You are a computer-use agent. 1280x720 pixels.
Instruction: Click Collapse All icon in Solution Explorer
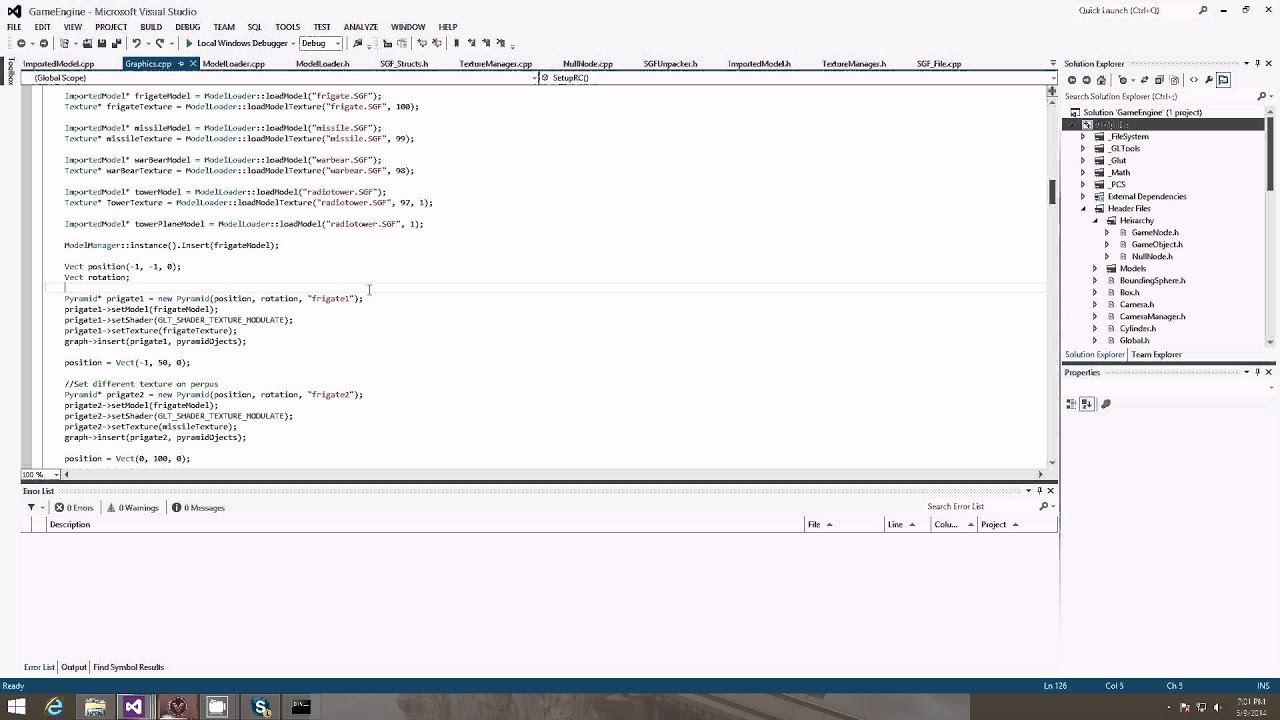1160,80
